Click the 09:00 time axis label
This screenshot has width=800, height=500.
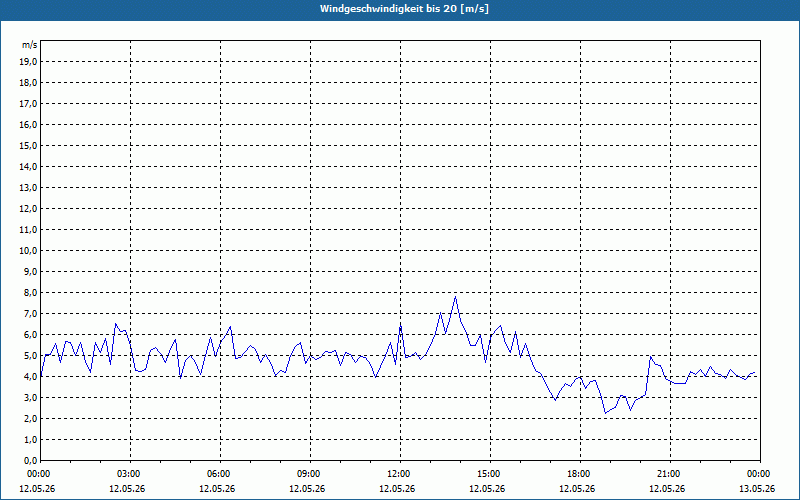click(x=310, y=474)
